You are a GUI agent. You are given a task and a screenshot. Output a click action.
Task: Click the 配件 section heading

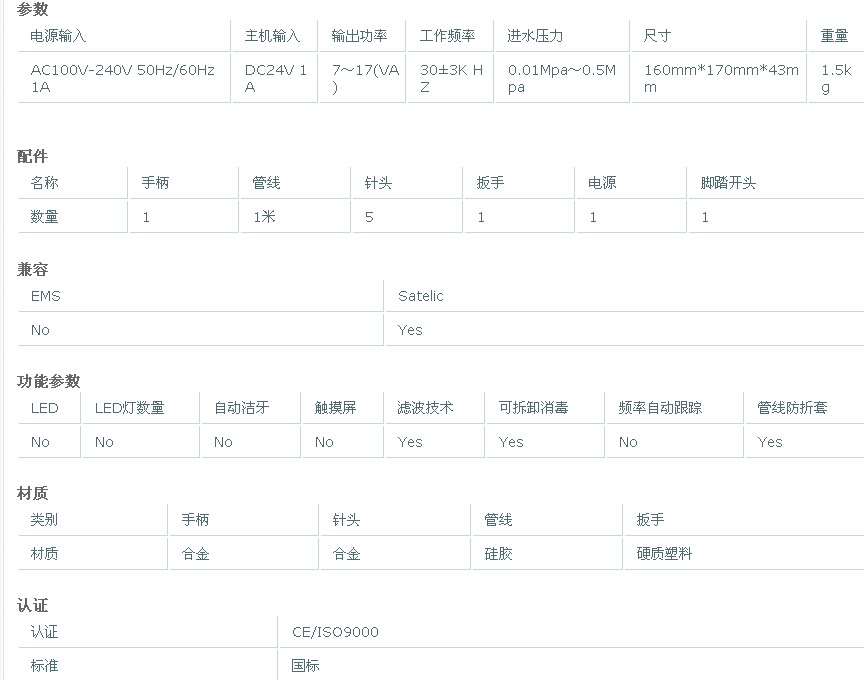coord(32,156)
